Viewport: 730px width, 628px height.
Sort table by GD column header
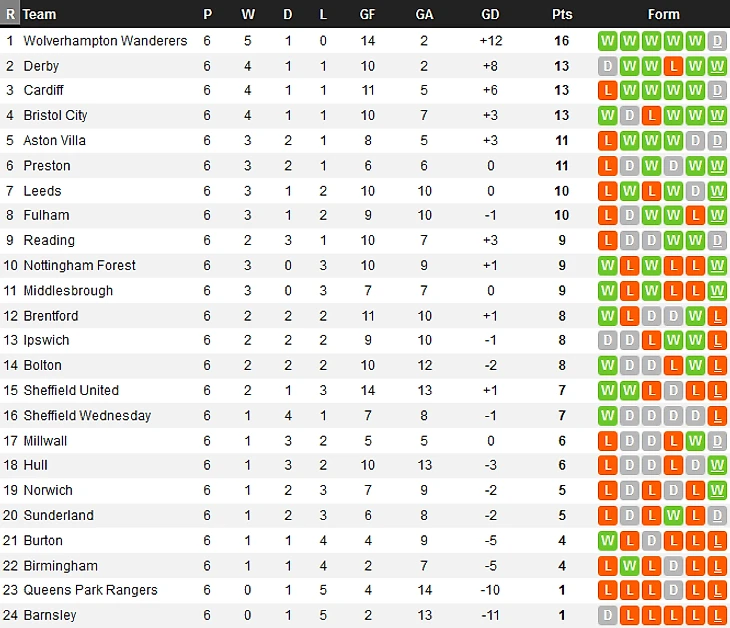490,14
